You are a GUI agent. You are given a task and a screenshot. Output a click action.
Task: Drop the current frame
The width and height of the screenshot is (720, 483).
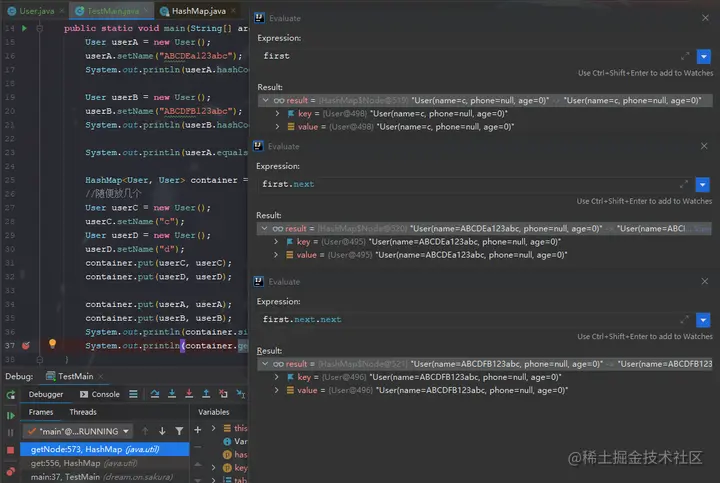223,394
